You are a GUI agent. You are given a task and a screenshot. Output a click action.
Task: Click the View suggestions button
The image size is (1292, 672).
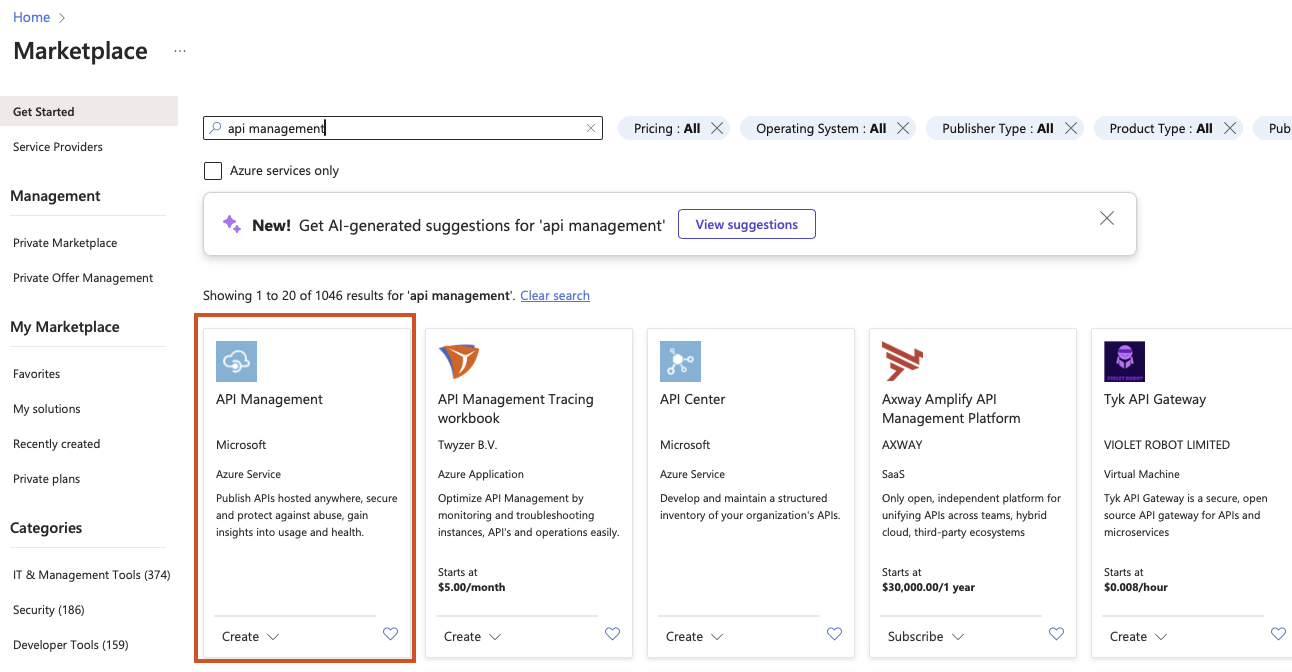point(746,225)
